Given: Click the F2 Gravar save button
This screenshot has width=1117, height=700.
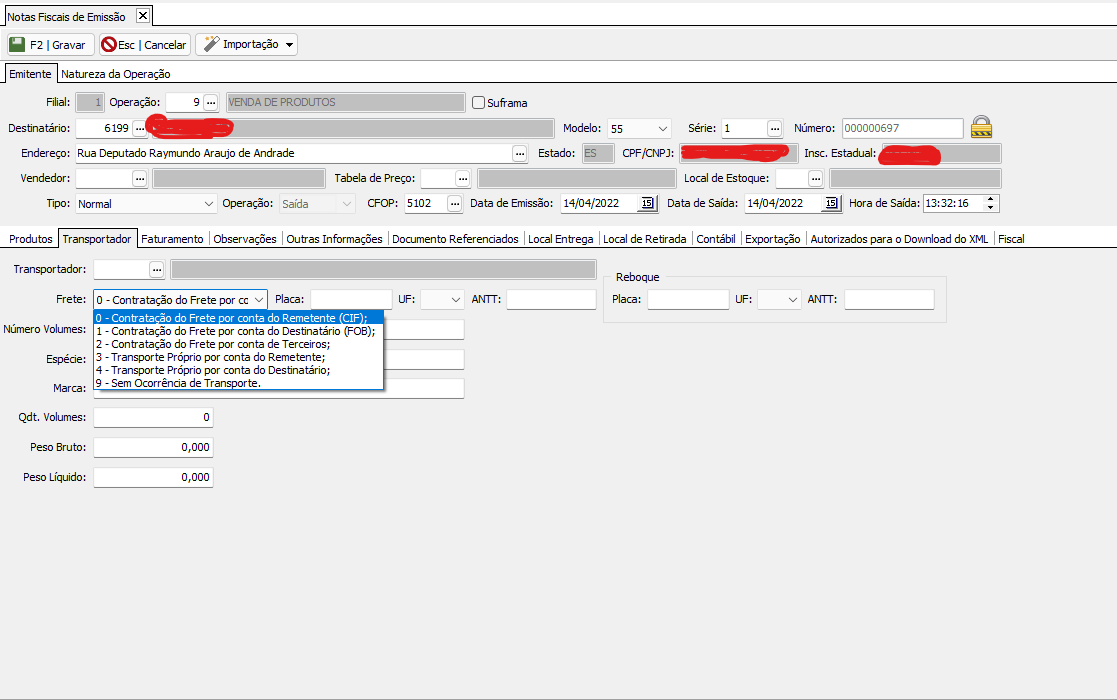Looking at the screenshot, I should point(49,45).
